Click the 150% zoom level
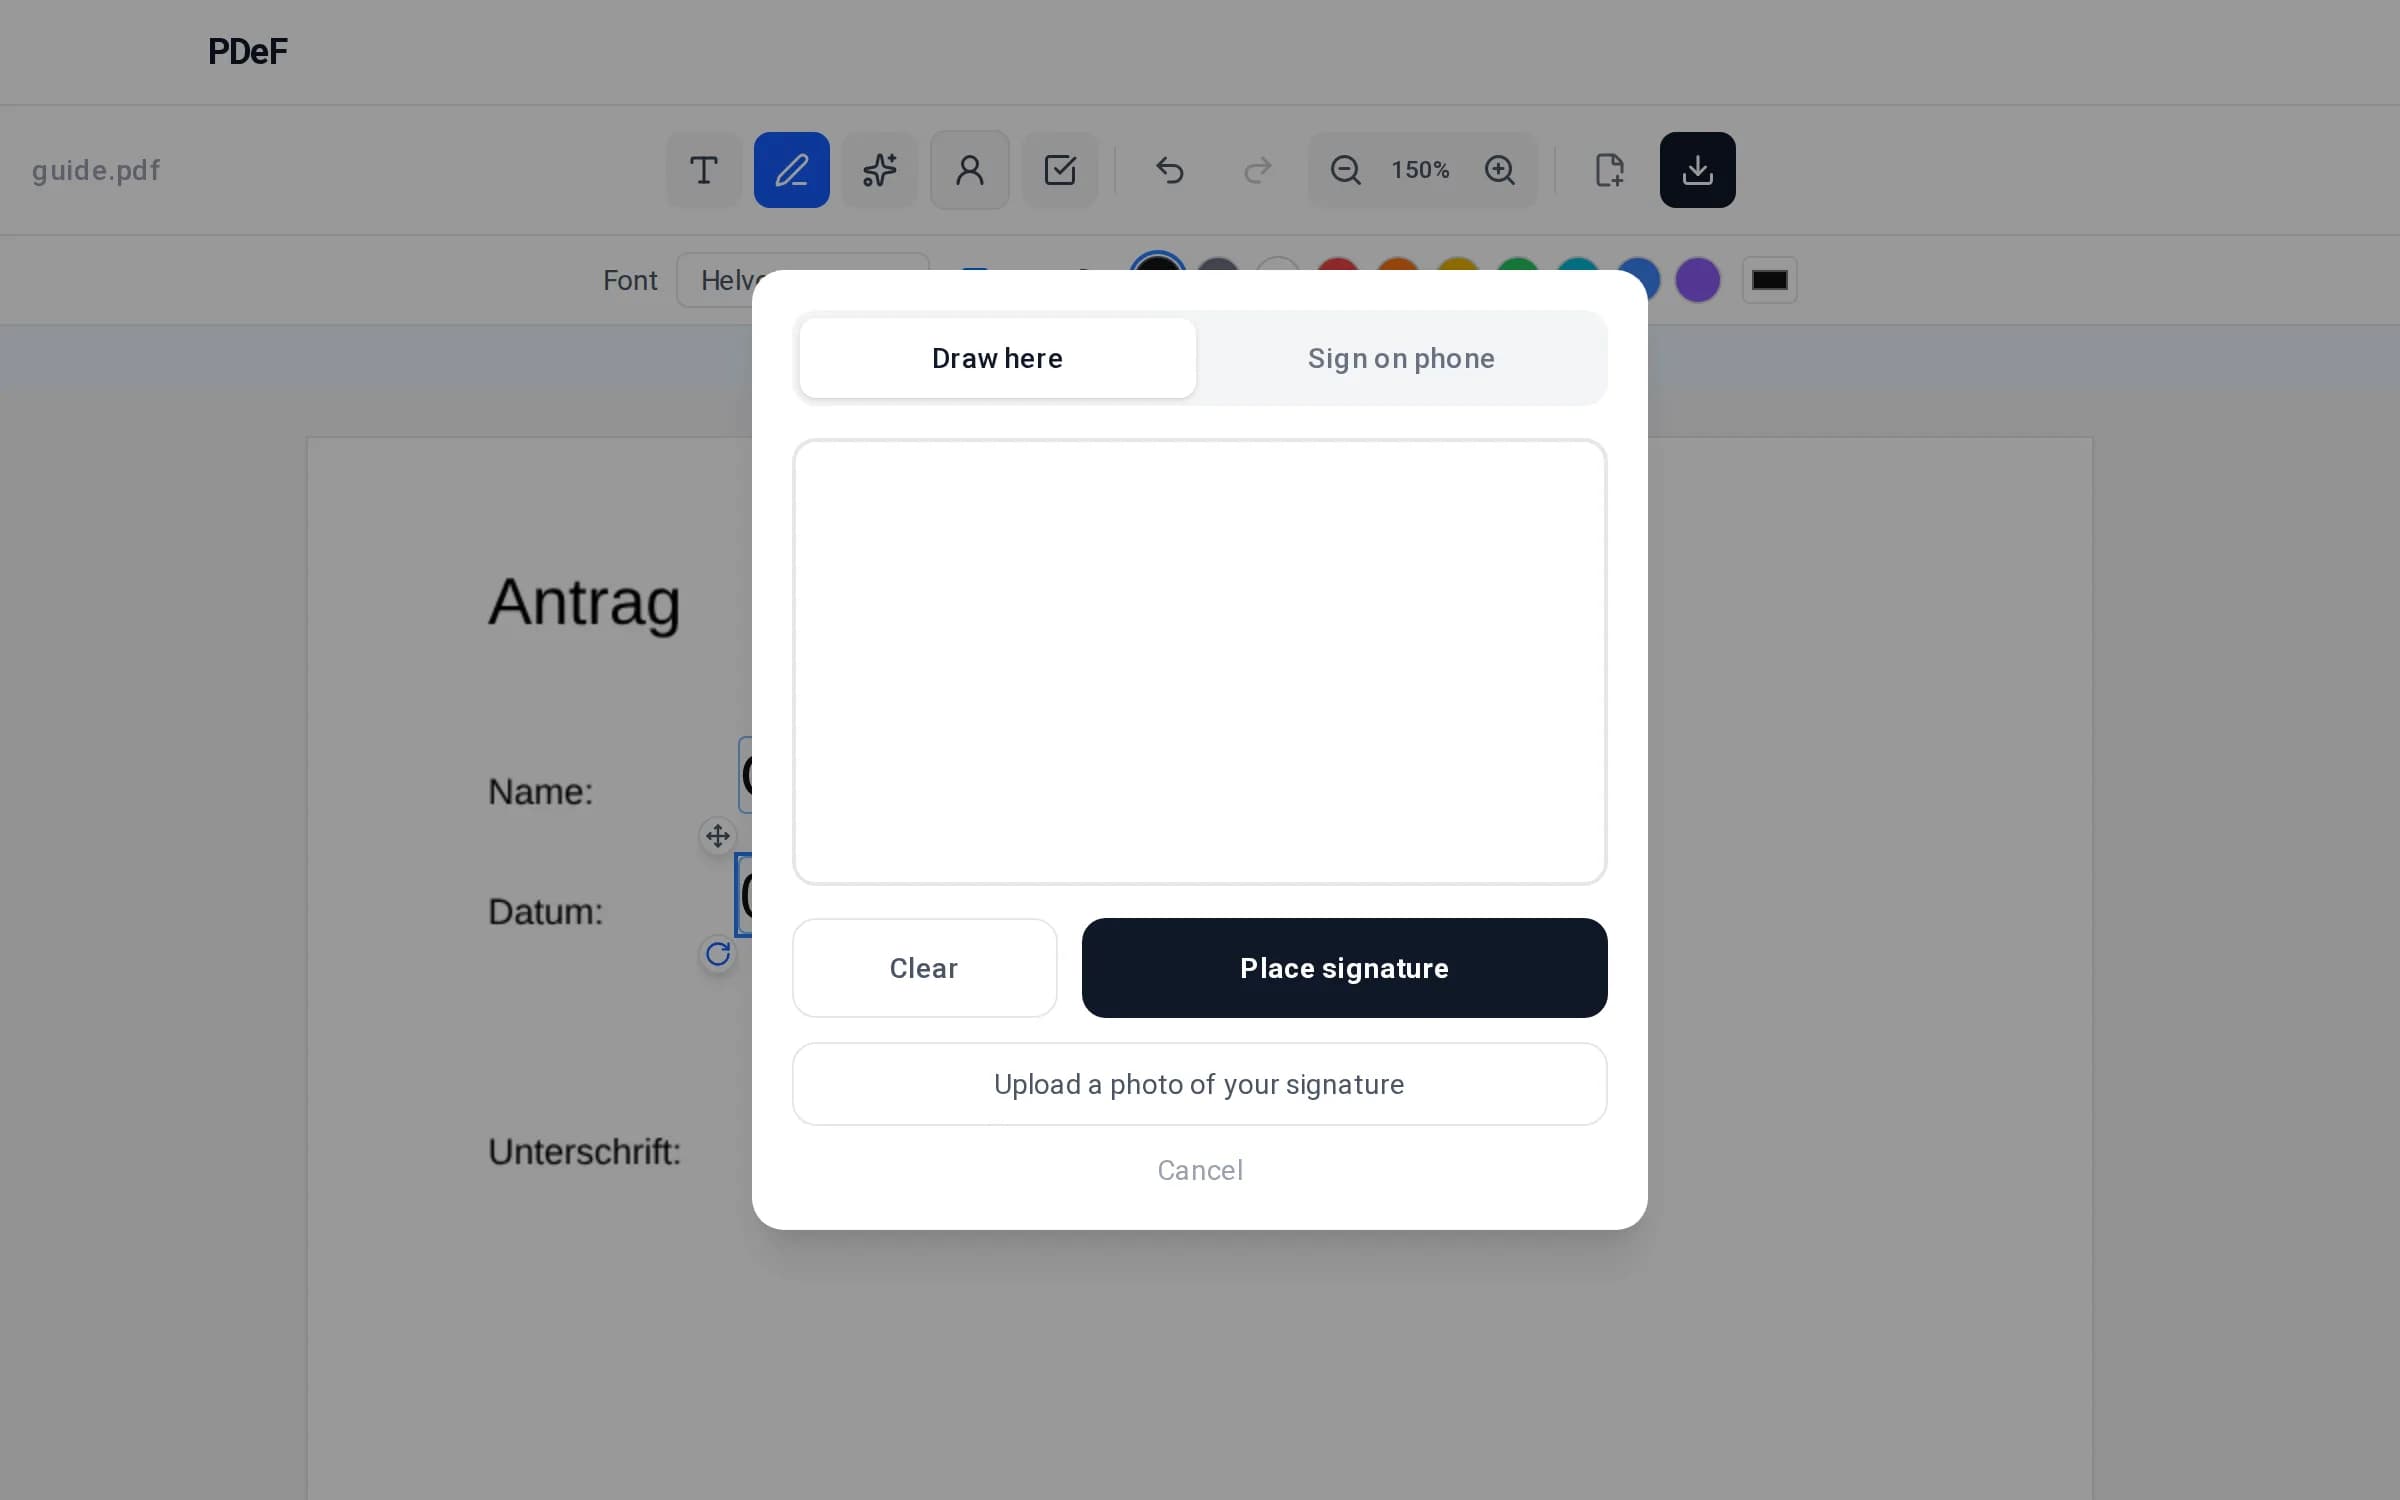 [1420, 170]
